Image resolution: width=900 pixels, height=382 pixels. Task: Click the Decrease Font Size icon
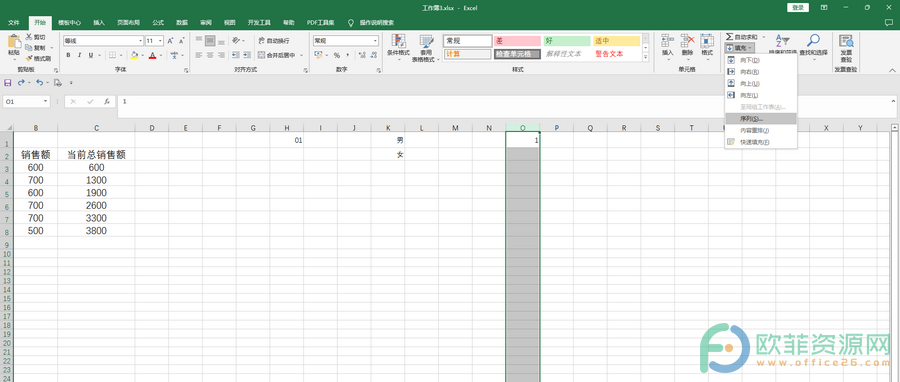pyautogui.click(x=181, y=41)
